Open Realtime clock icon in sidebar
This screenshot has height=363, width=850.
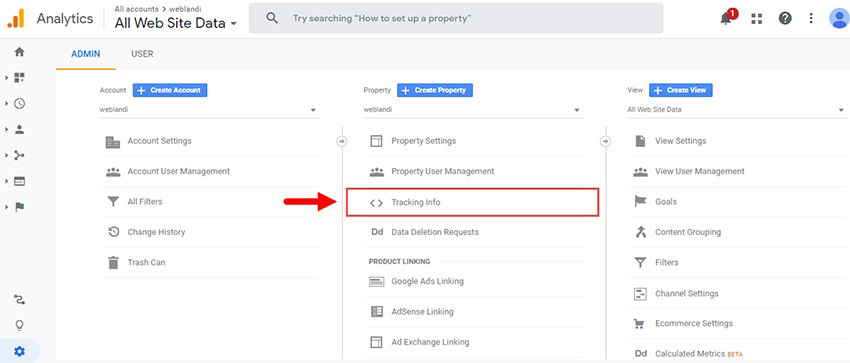tap(20, 103)
